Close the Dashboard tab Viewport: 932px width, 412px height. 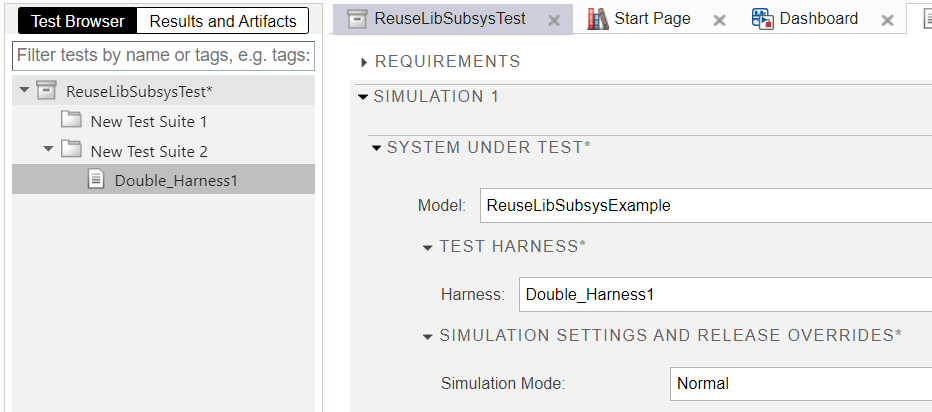pyautogui.click(x=887, y=20)
